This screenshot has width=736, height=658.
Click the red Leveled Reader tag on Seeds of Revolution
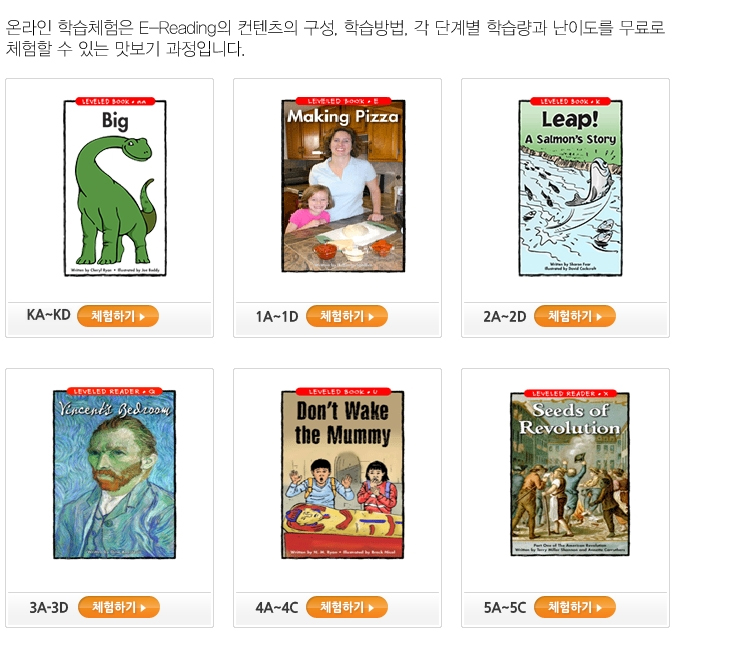pyautogui.click(x=570, y=393)
